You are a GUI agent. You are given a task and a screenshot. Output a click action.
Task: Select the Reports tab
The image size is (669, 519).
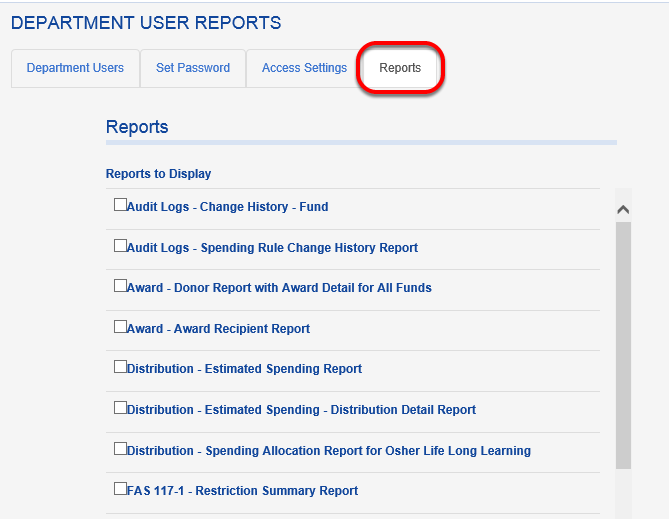tap(400, 68)
